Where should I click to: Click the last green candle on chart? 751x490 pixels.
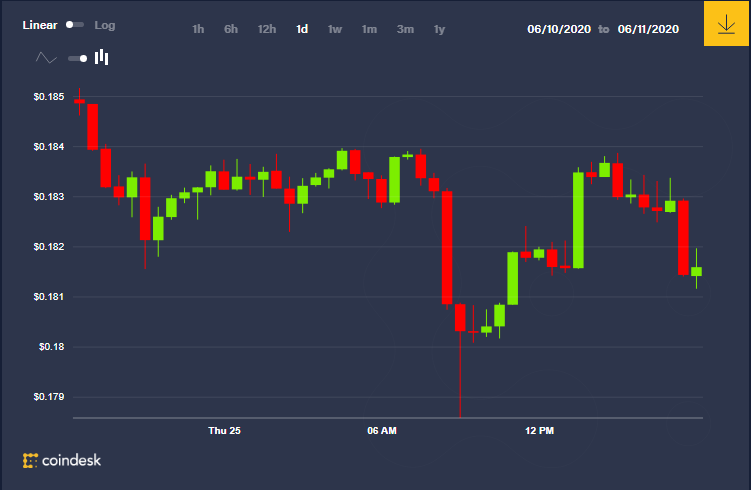696,271
